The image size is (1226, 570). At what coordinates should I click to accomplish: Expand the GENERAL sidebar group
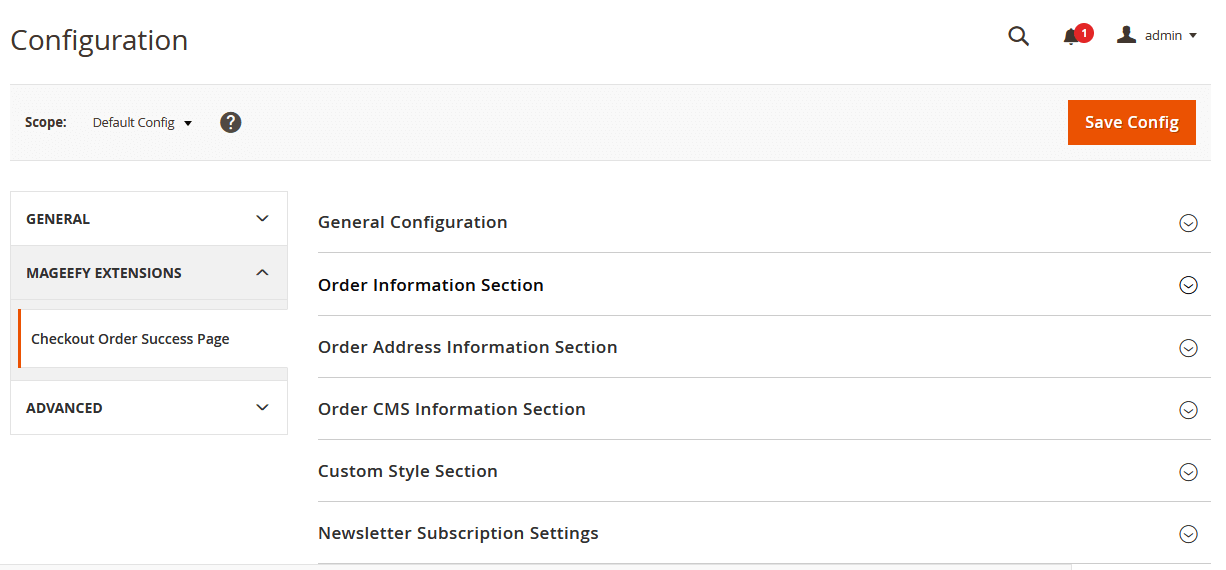[149, 219]
